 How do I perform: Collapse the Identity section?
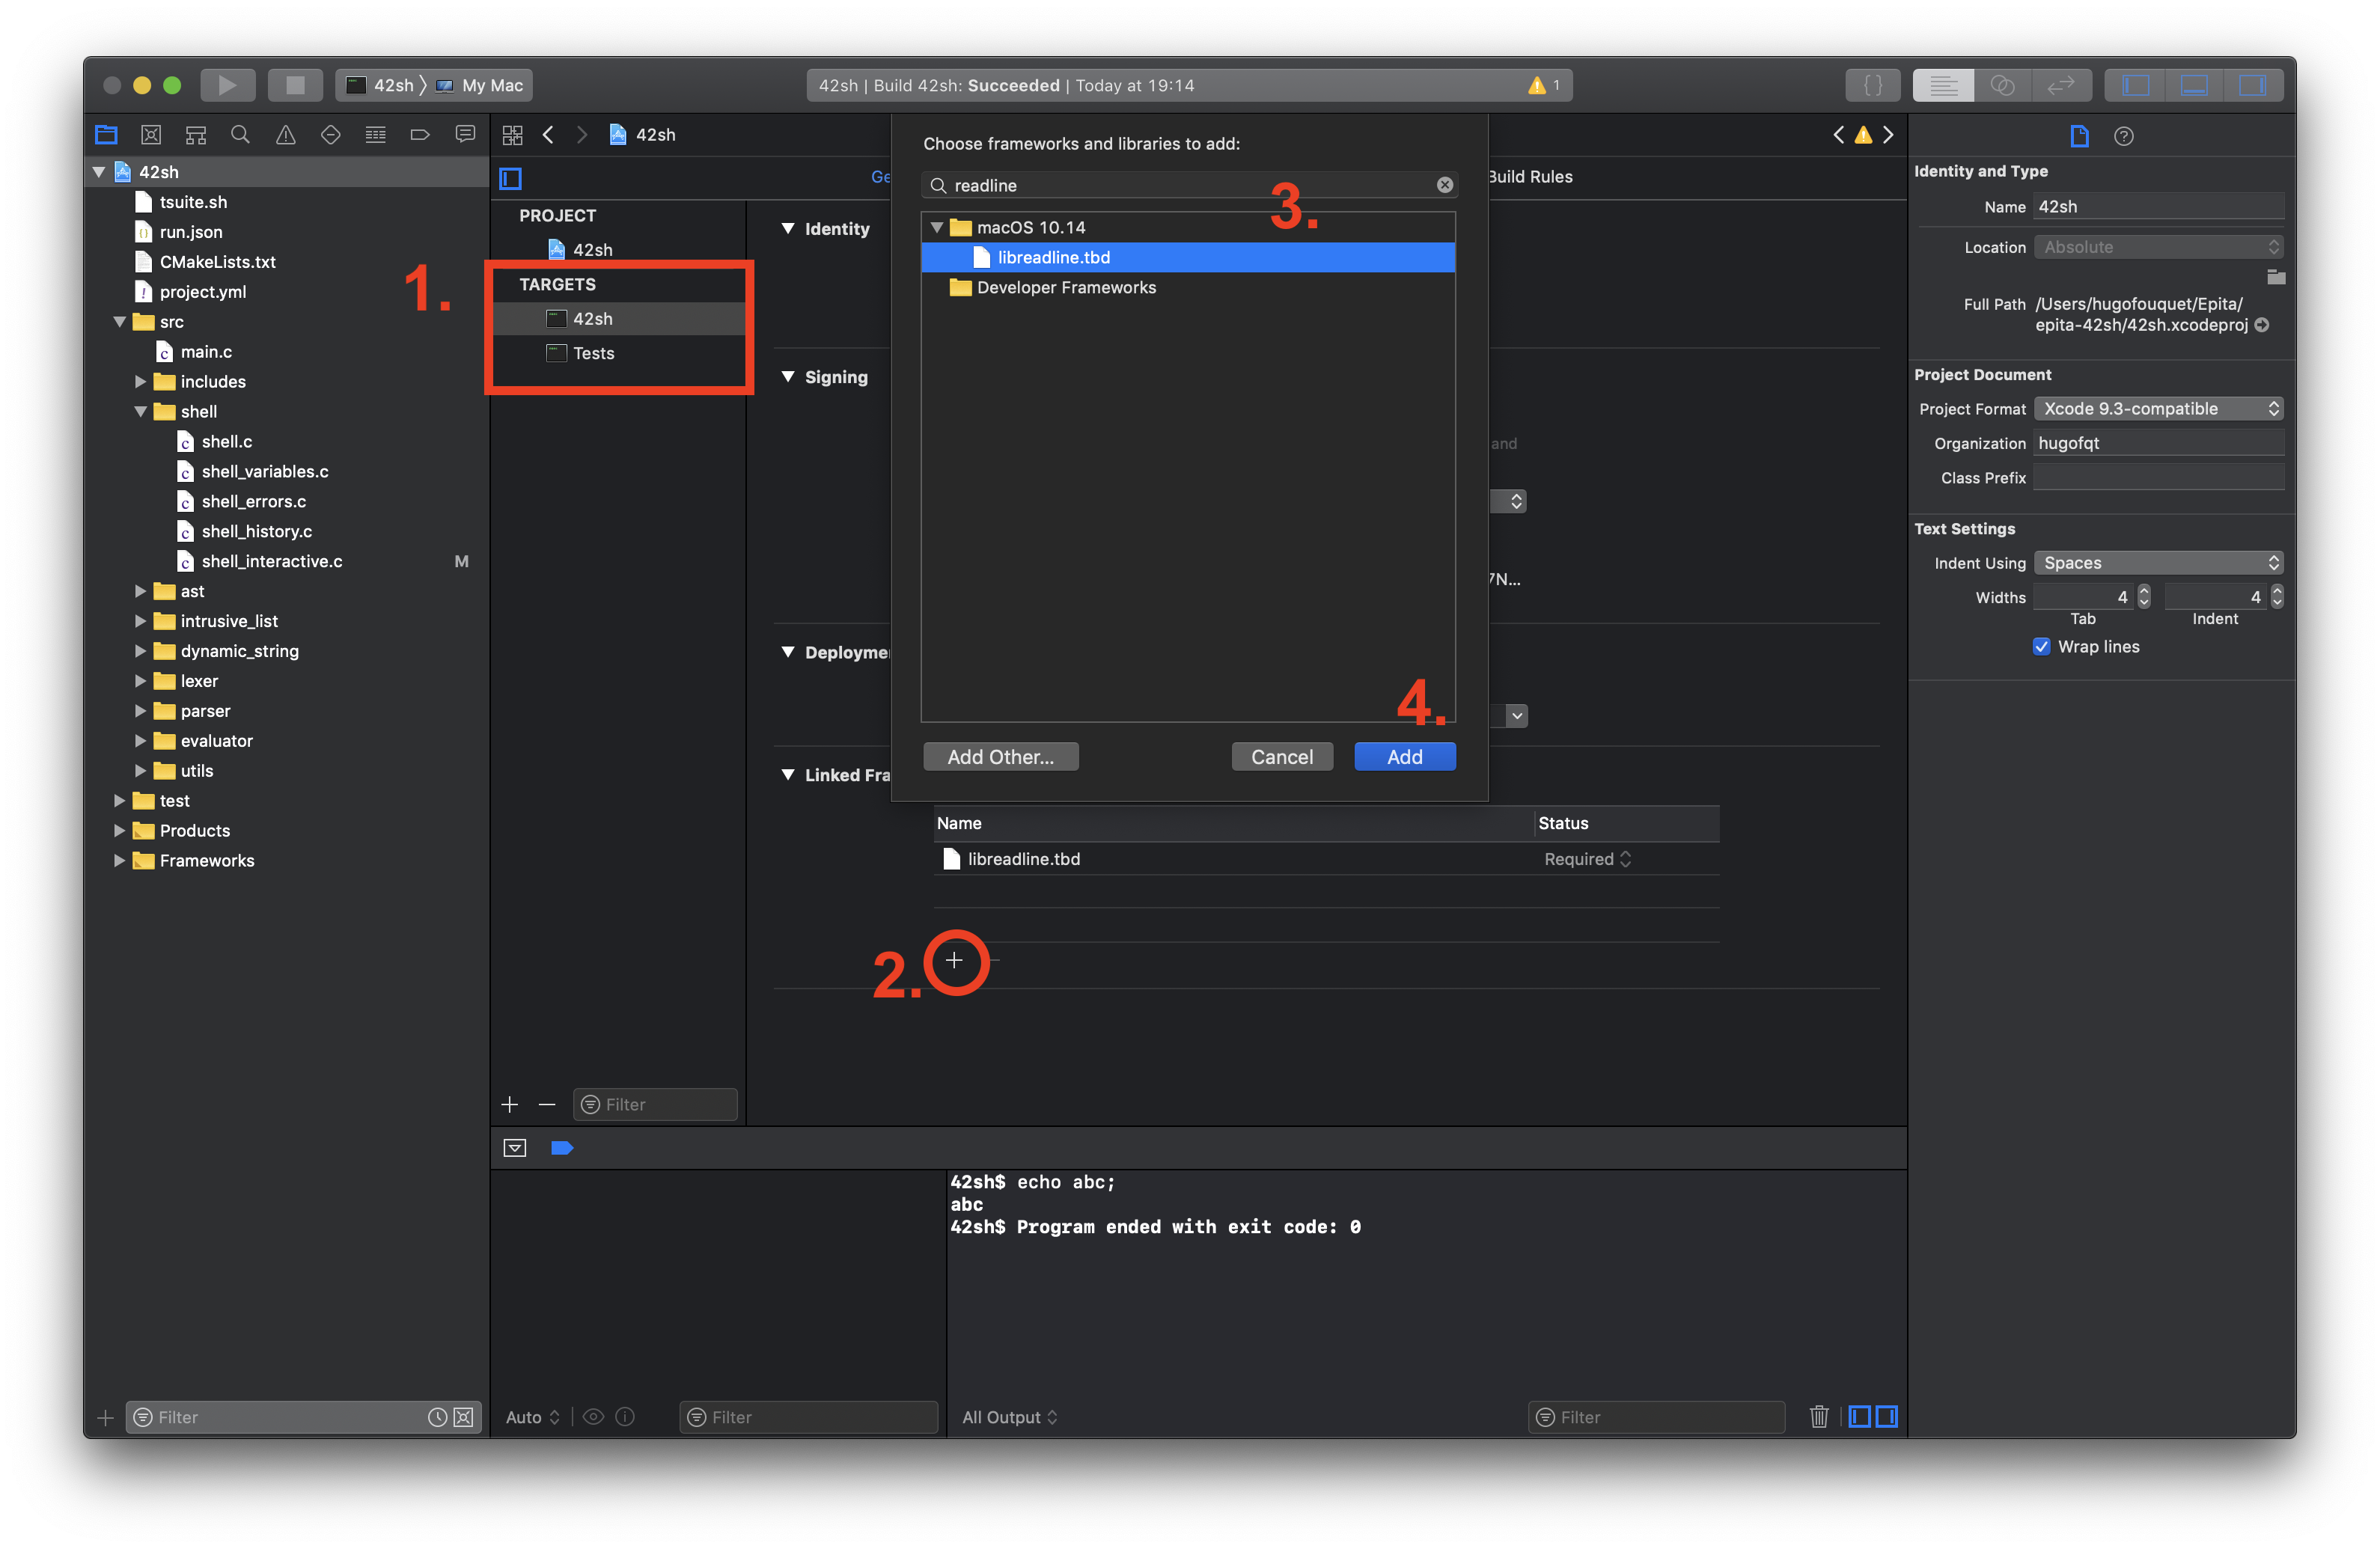coord(788,228)
